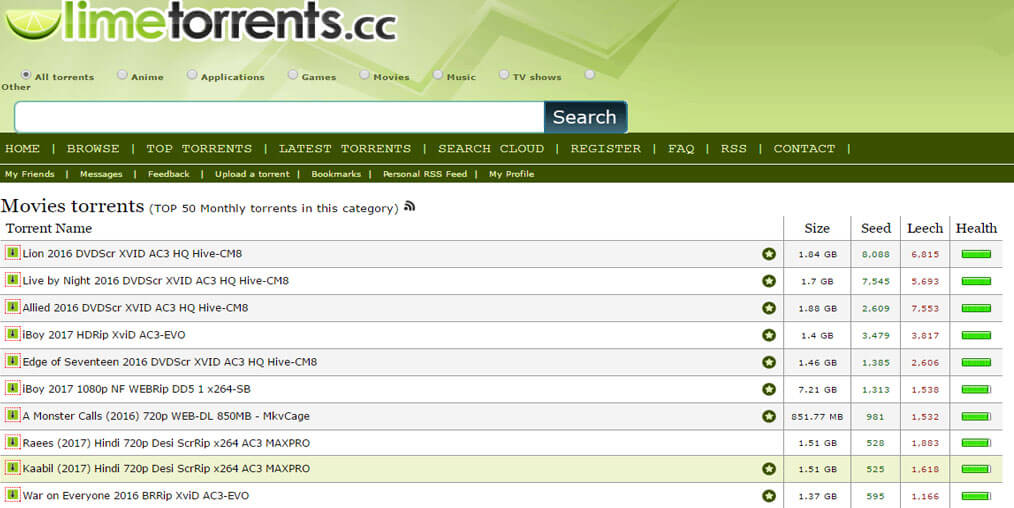This screenshot has height=508, width=1014.
Task: Click health bar for Kaabil (2017) row
Action: (976, 469)
